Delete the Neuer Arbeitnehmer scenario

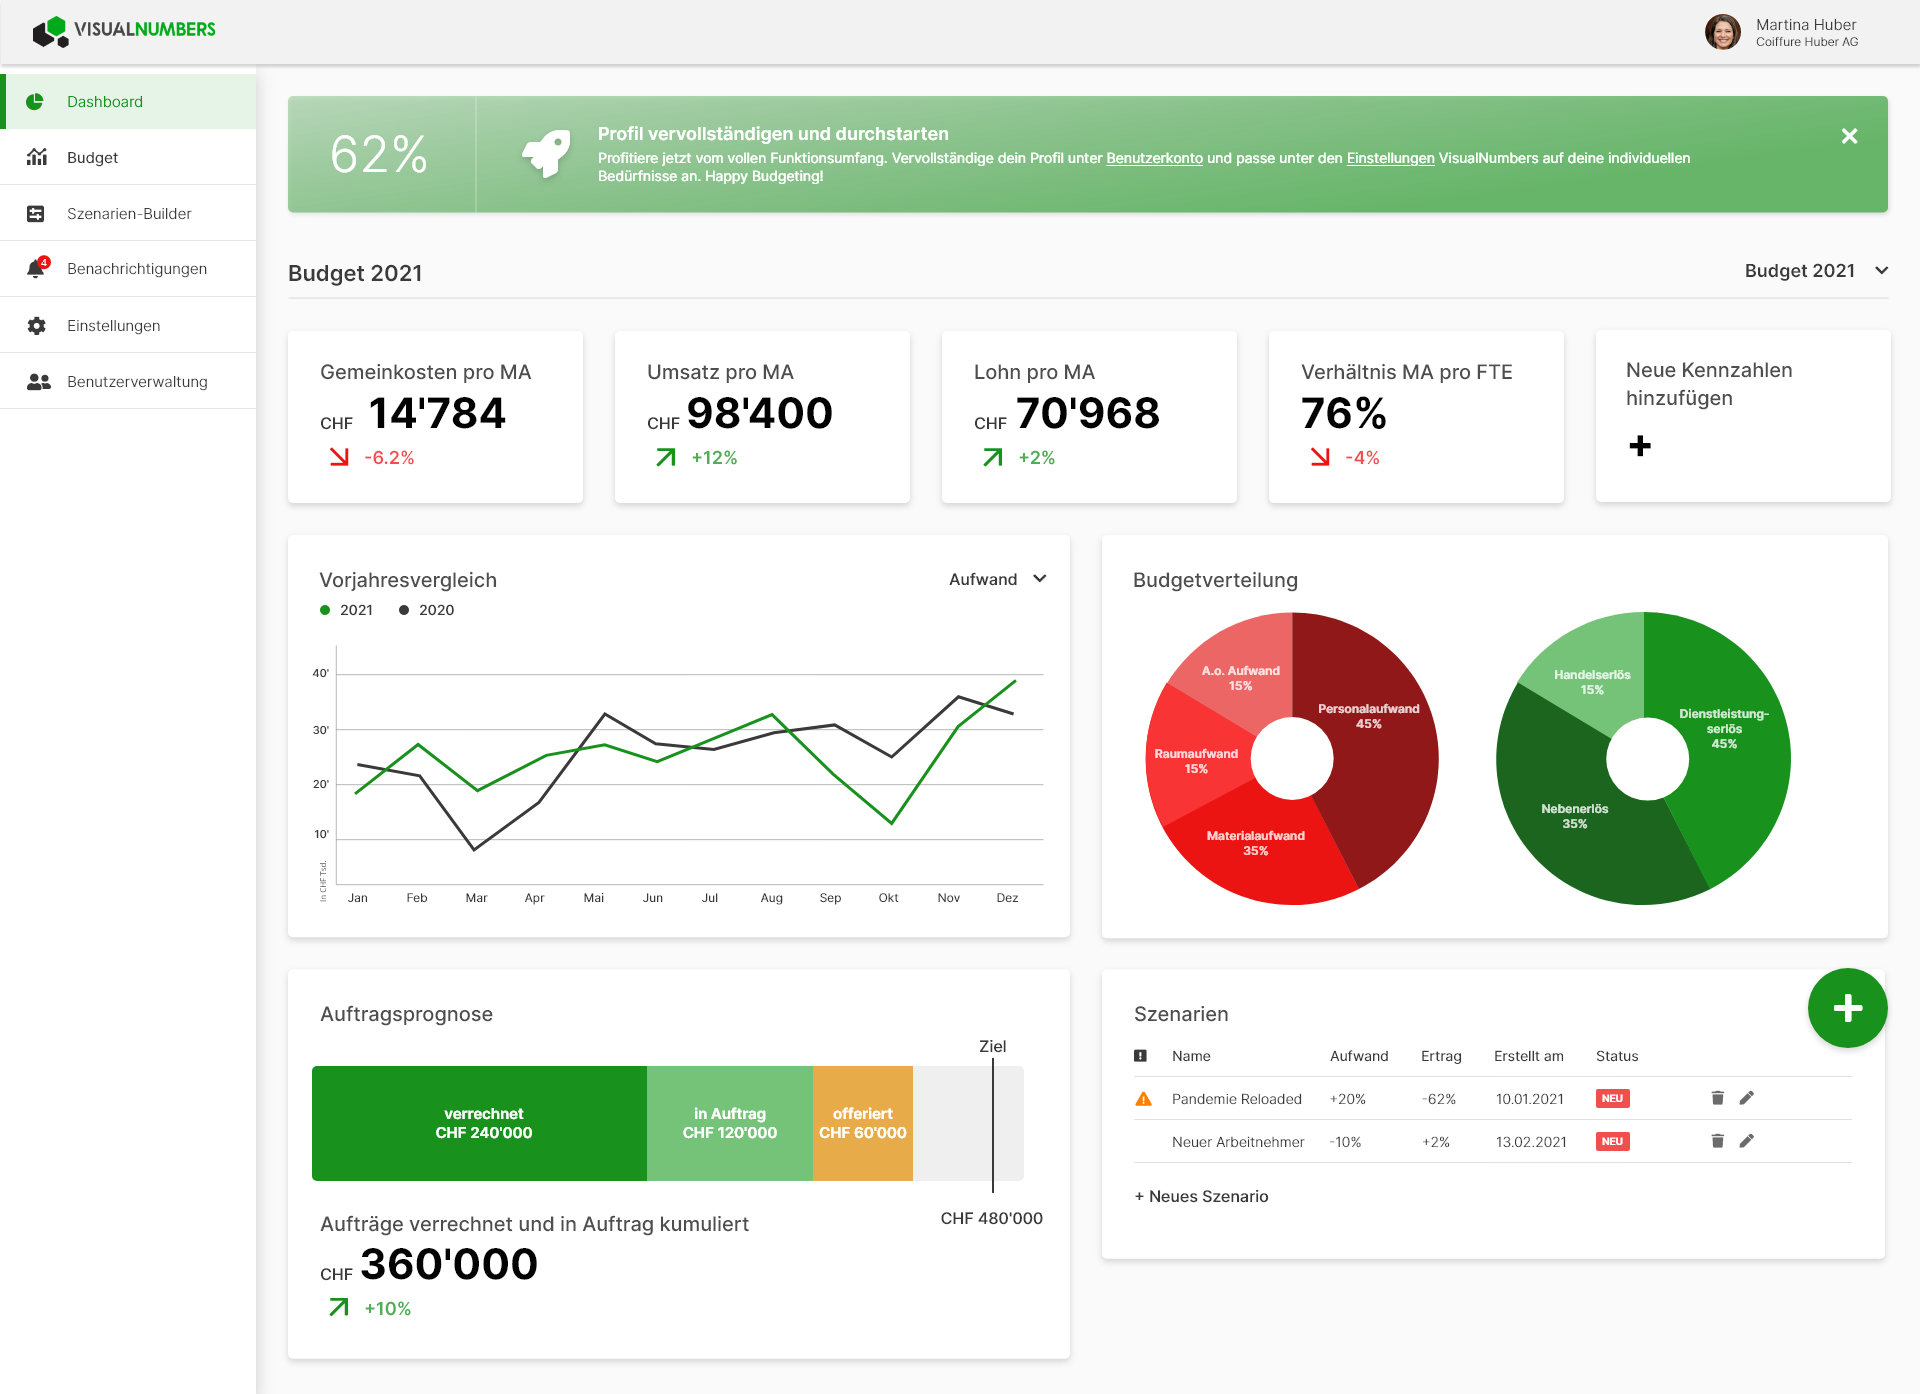click(x=1717, y=1141)
